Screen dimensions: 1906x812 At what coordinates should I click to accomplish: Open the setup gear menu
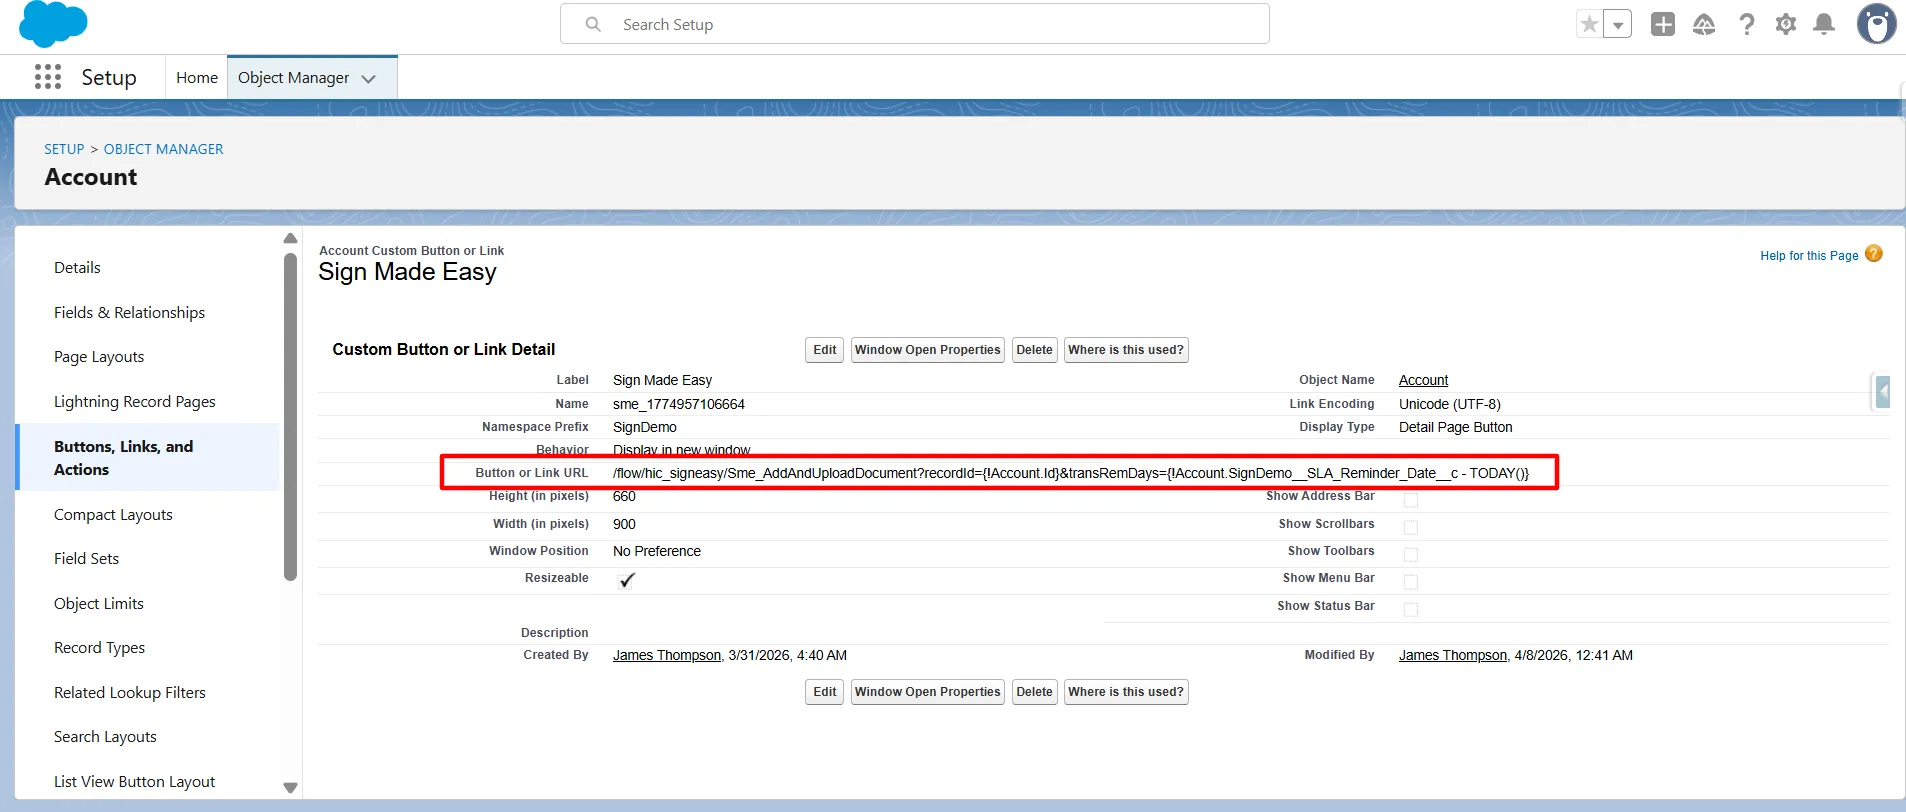point(1786,24)
